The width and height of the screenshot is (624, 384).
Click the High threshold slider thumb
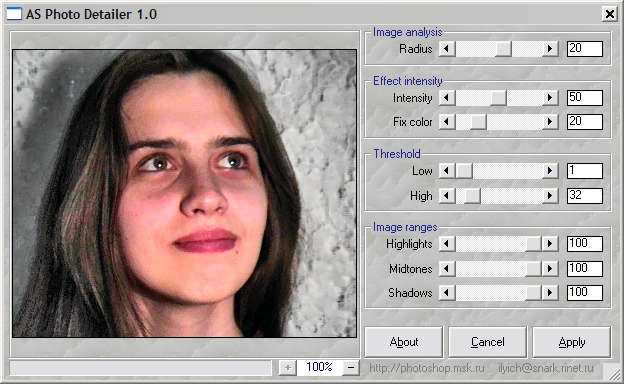tap(472, 196)
